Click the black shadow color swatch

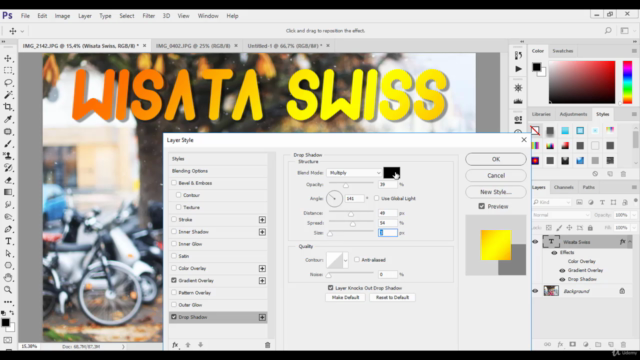pos(391,173)
